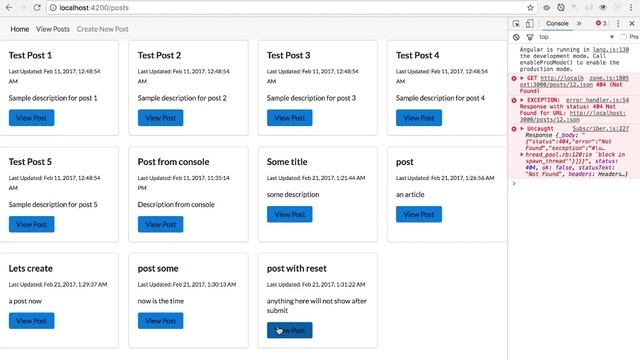View Post for 'post some'
Image resolution: width=640 pixels, height=360 pixels.
click(160, 321)
